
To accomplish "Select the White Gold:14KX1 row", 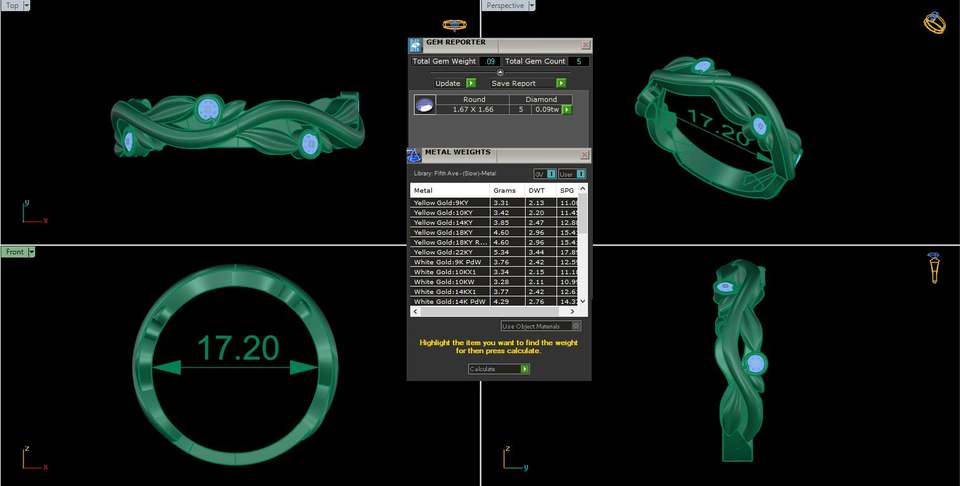I will coord(494,292).
